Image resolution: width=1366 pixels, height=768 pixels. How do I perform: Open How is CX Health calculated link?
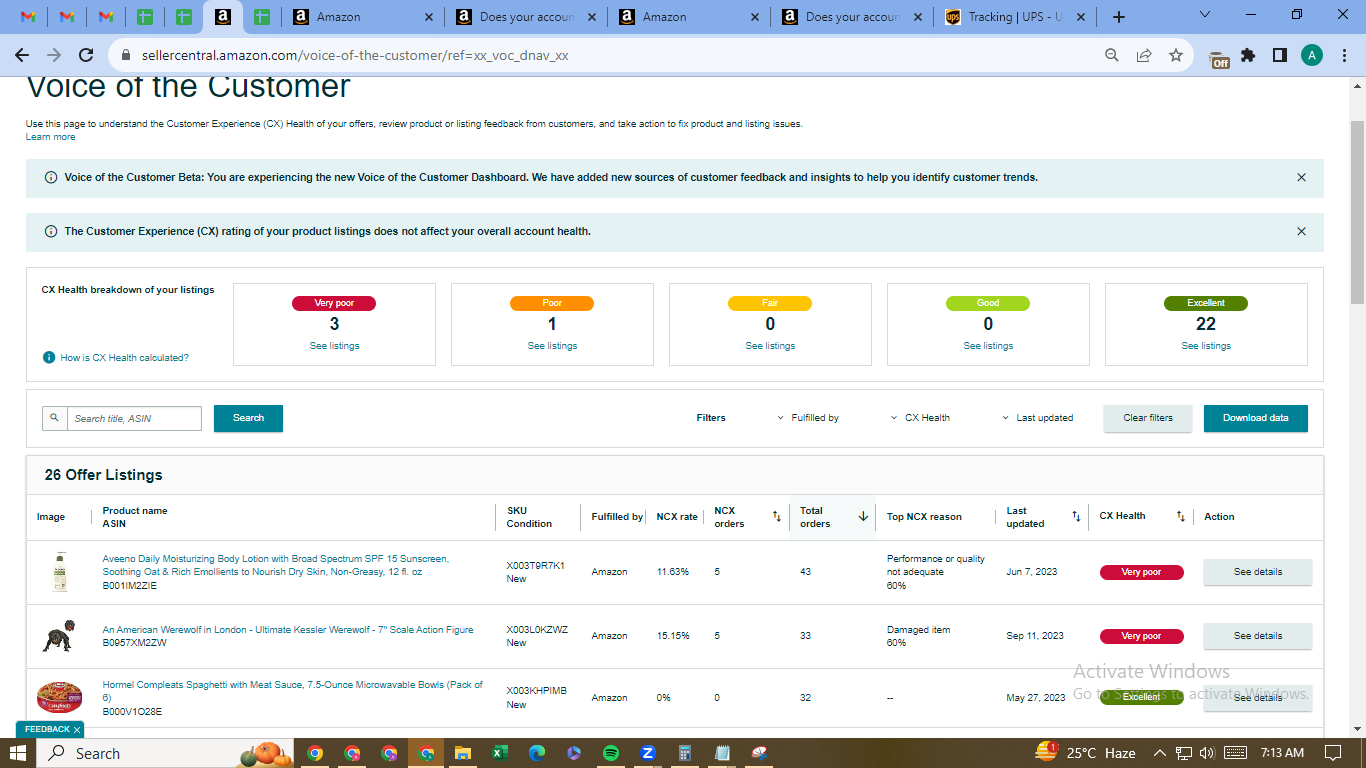pyautogui.click(x=124, y=357)
